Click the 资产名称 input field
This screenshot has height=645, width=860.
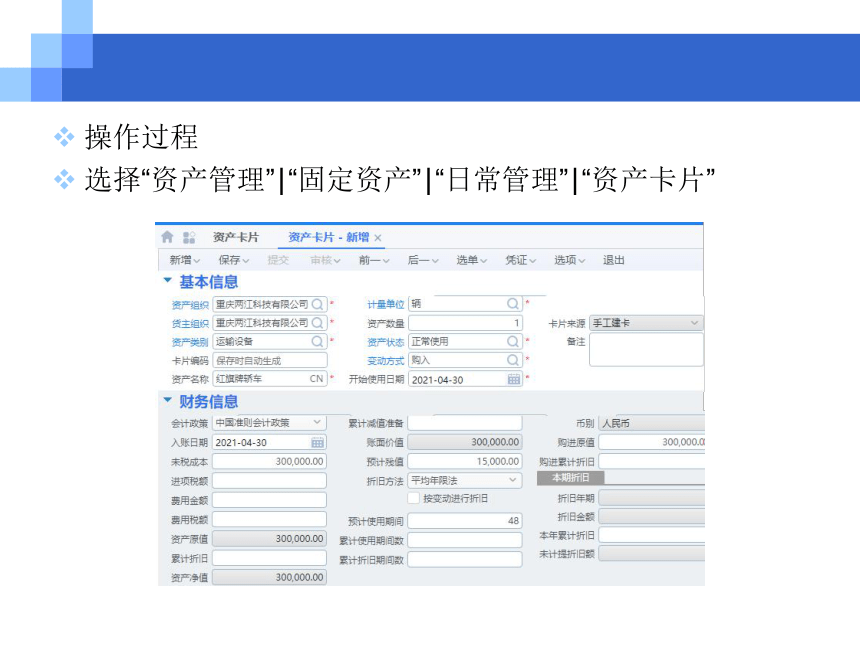point(270,378)
